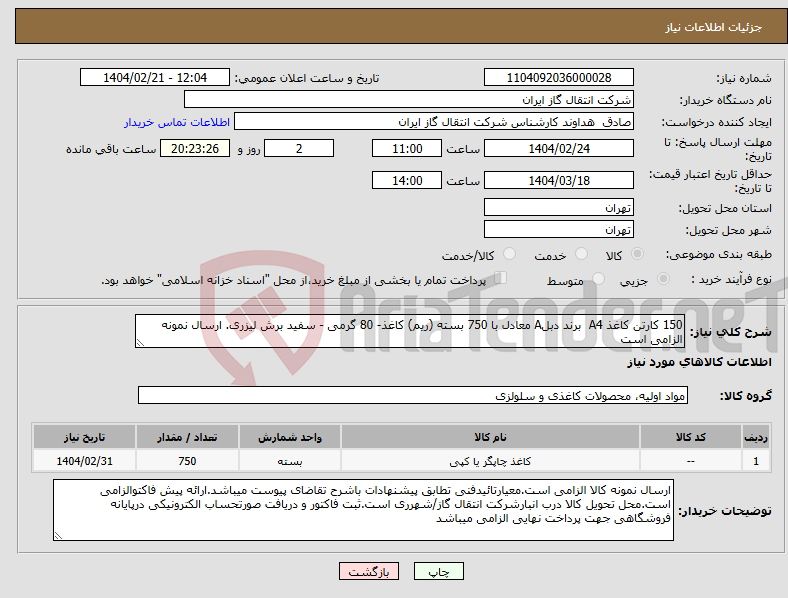Click the price validity date 1404/03/18
The image size is (788, 598).
(x=558, y=180)
